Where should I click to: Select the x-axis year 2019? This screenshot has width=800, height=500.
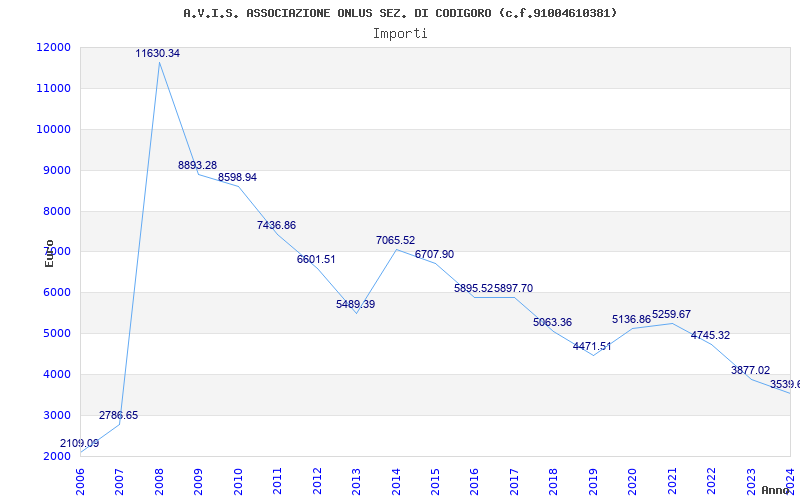[x=593, y=482]
